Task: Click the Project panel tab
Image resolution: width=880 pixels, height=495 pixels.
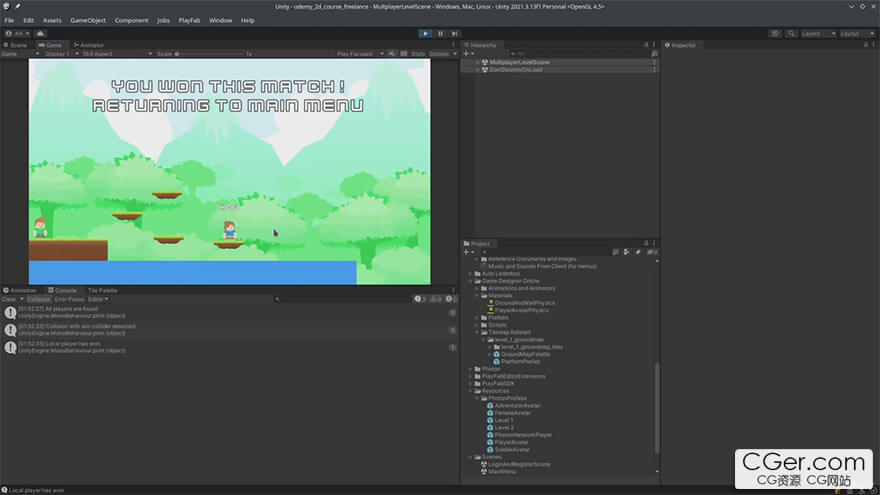Action: [x=477, y=244]
